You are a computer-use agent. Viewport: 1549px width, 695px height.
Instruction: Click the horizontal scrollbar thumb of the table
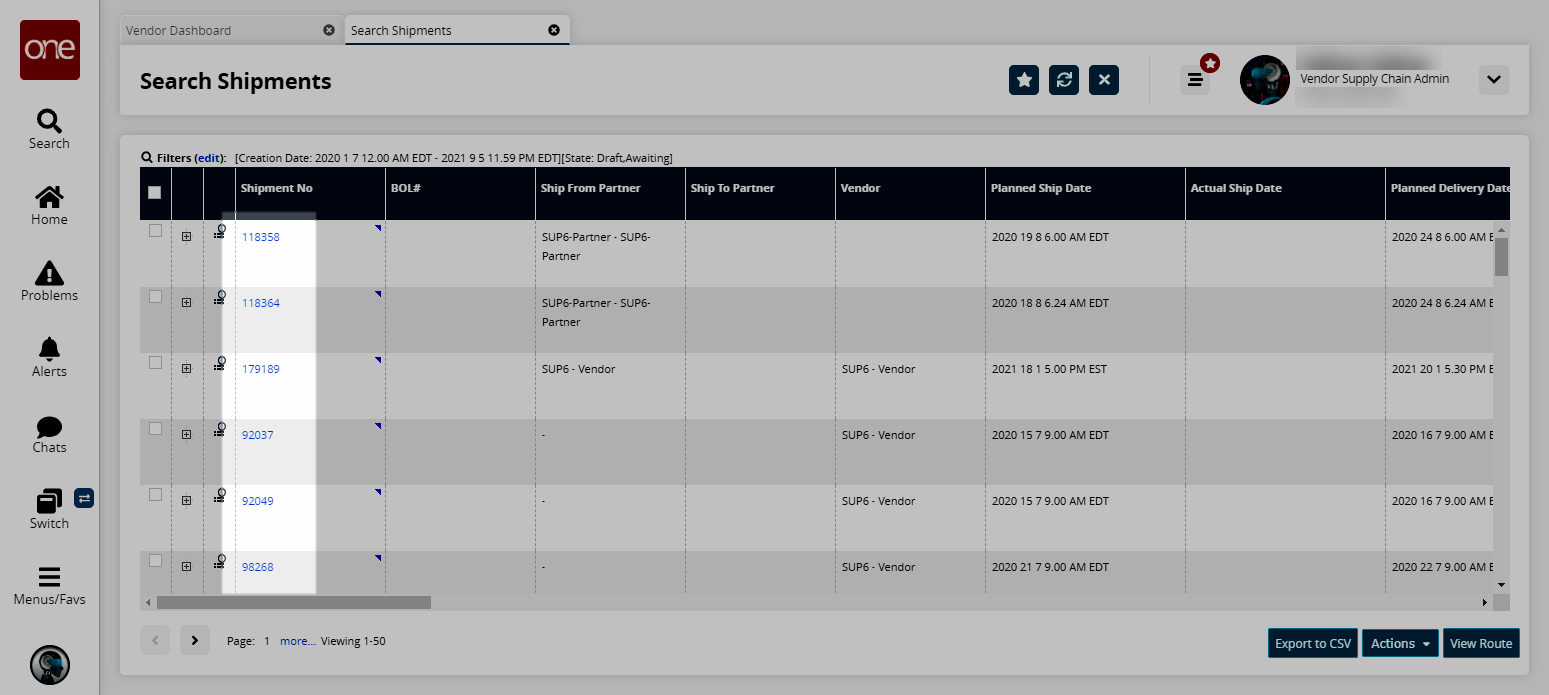pos(294,602)
